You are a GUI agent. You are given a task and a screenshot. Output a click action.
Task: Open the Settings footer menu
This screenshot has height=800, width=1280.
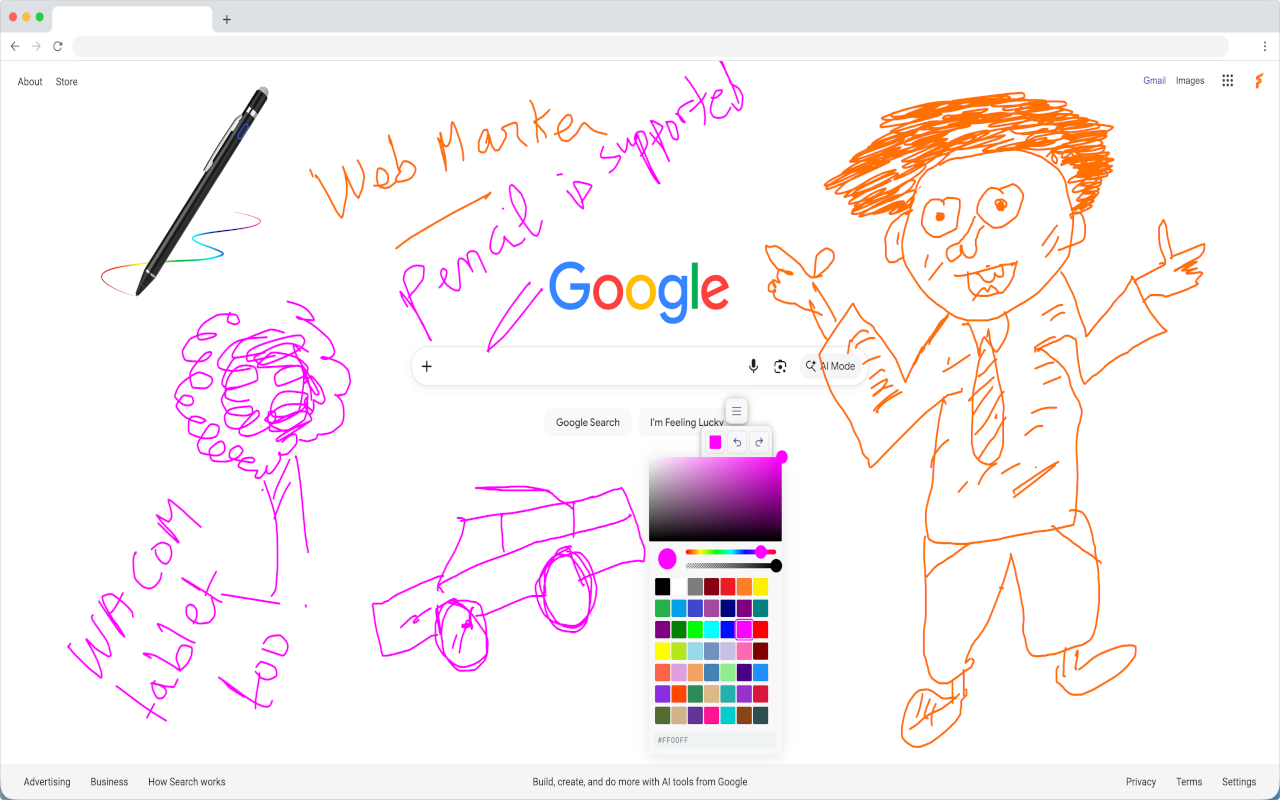pos(1239,782)
